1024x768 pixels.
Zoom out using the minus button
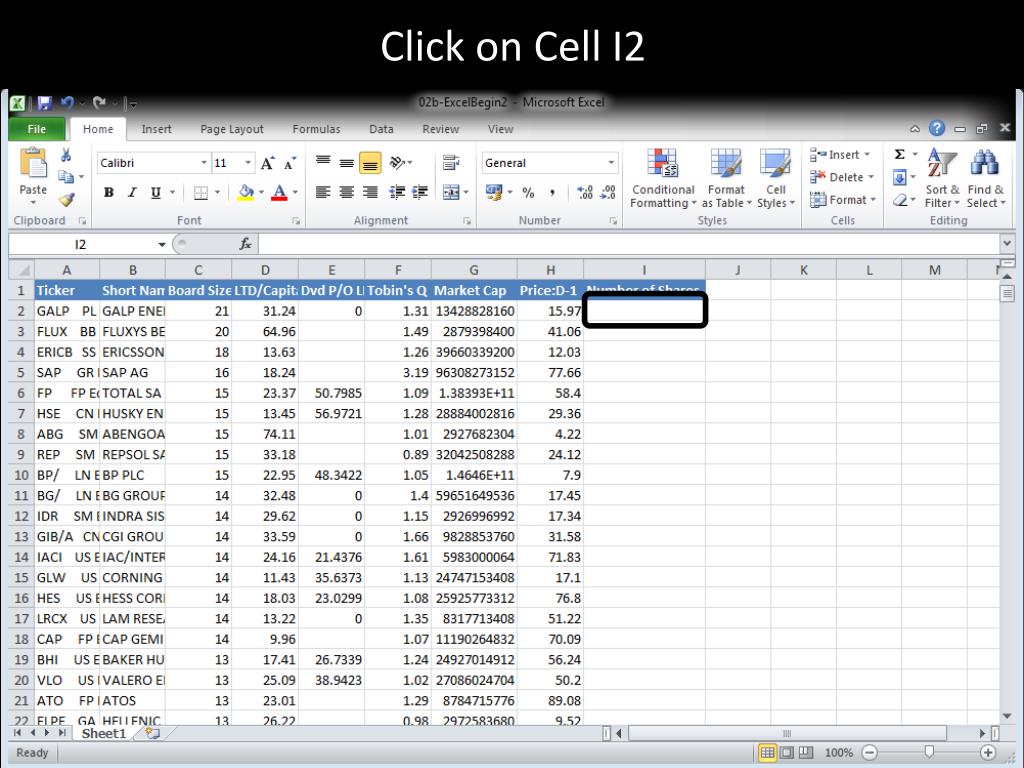(x=869, y=753)
